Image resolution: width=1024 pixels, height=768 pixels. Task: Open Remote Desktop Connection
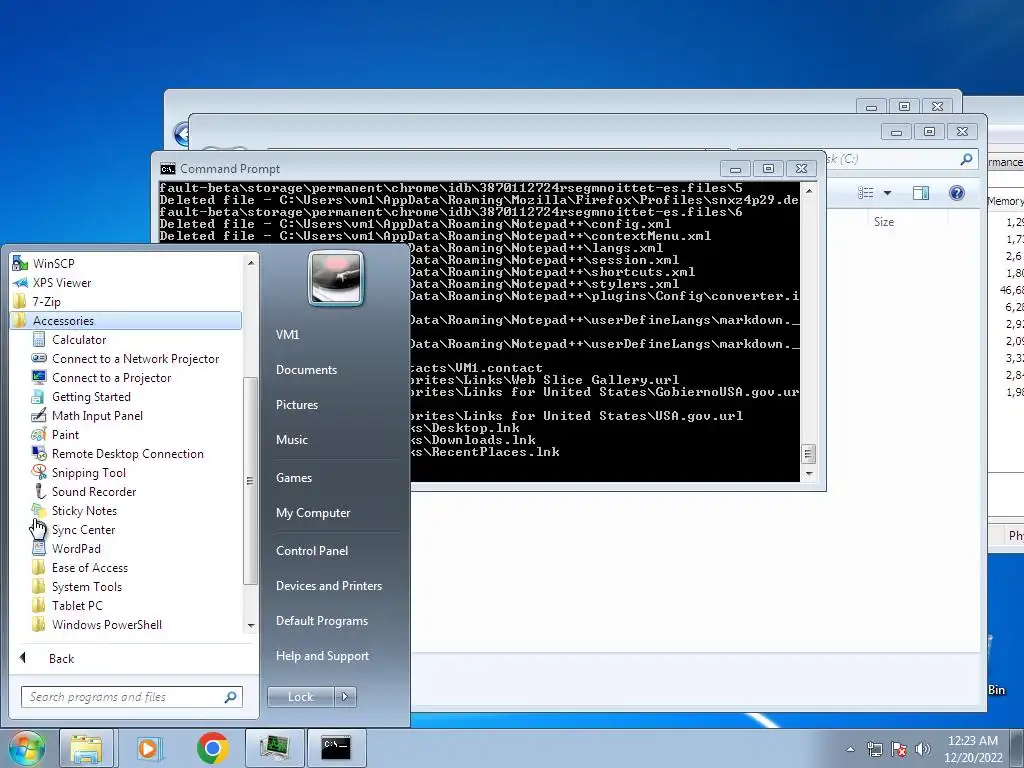click(x=127, y=453)
